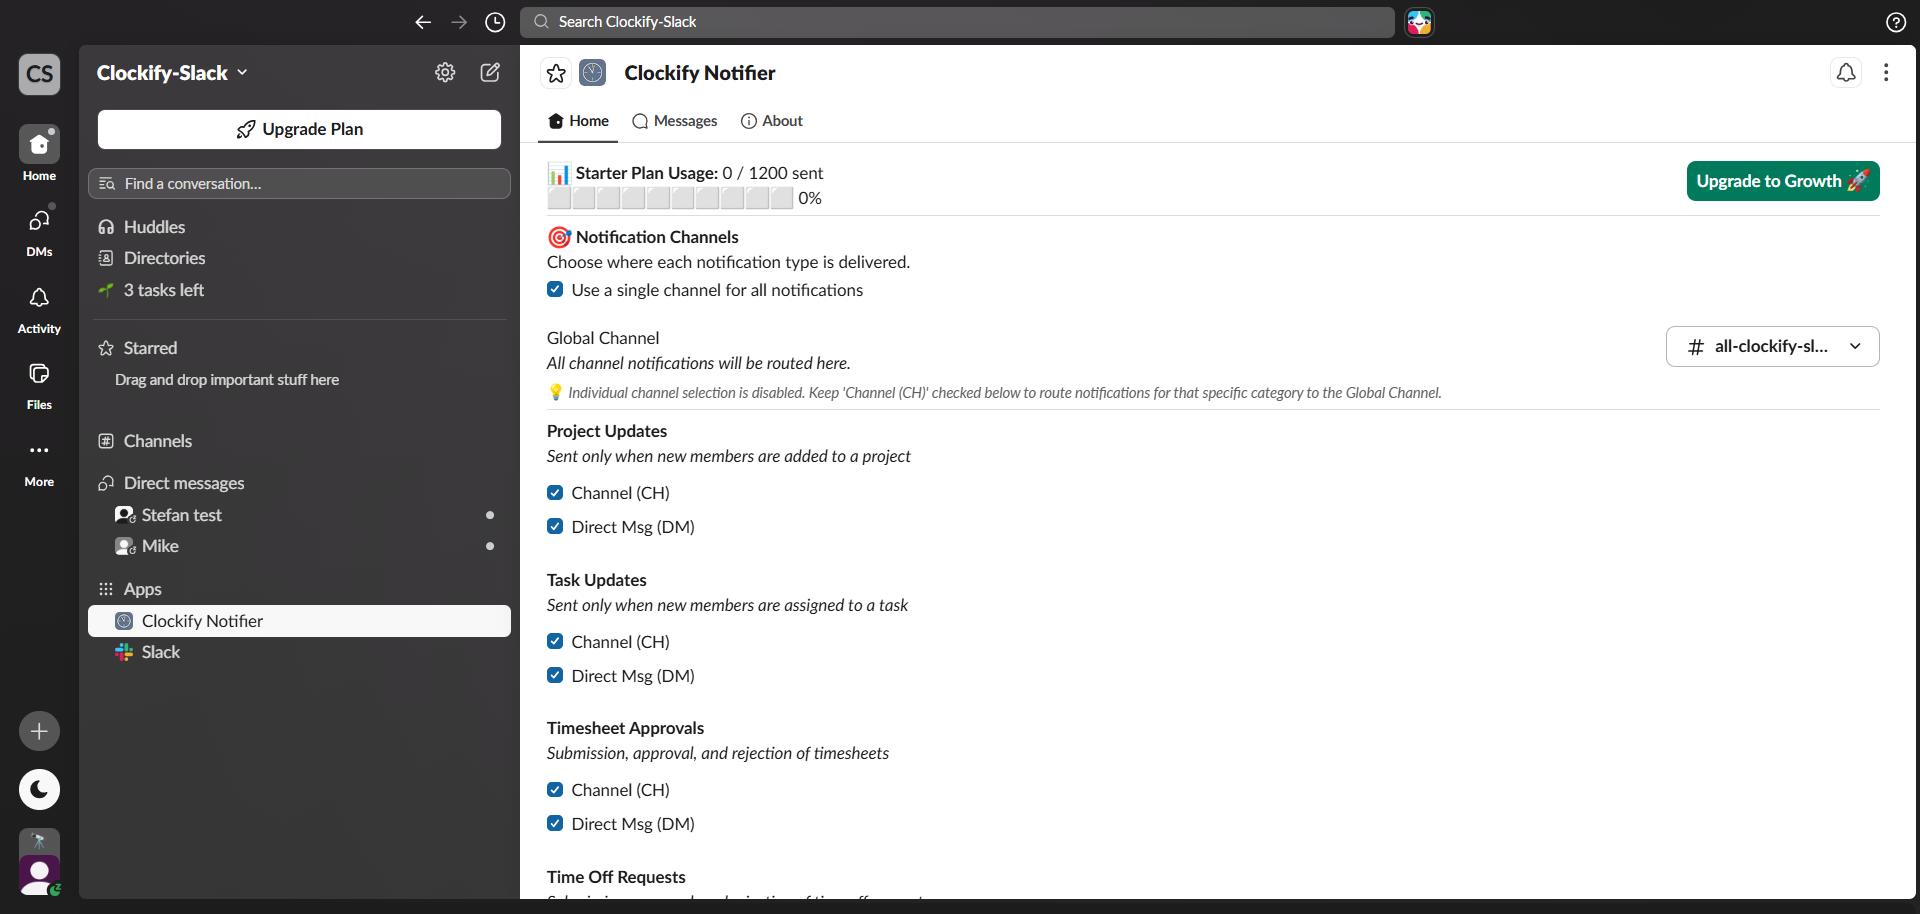Click Upgrade to Growth button

1783,181
